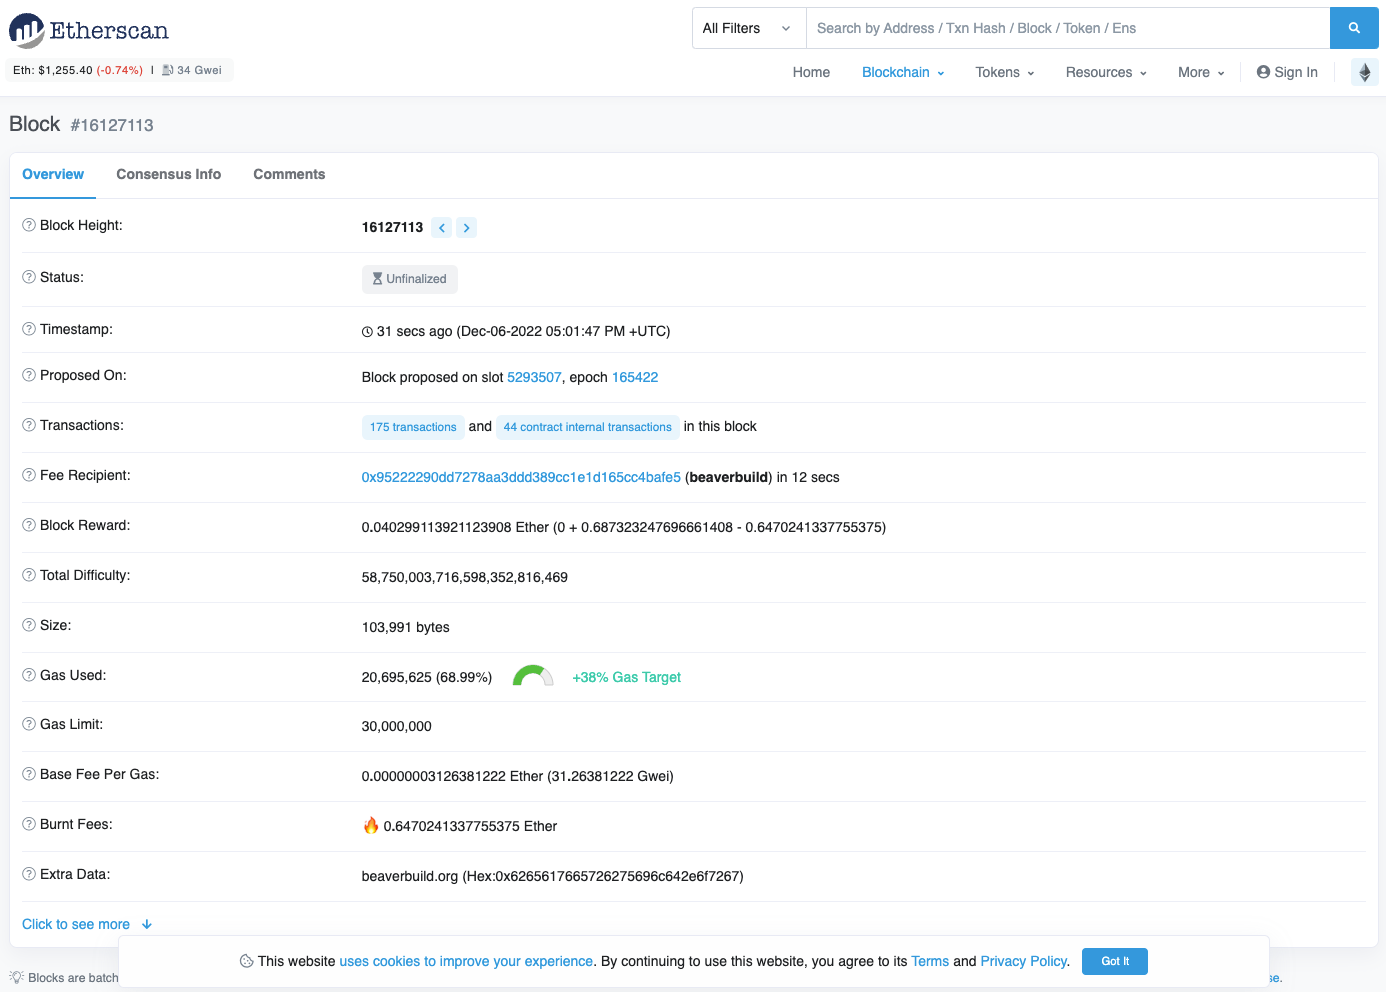Screen dimensions: 1386x992
Task: Click the green Gas Used gauge
Action: click(x=533, y=675)
